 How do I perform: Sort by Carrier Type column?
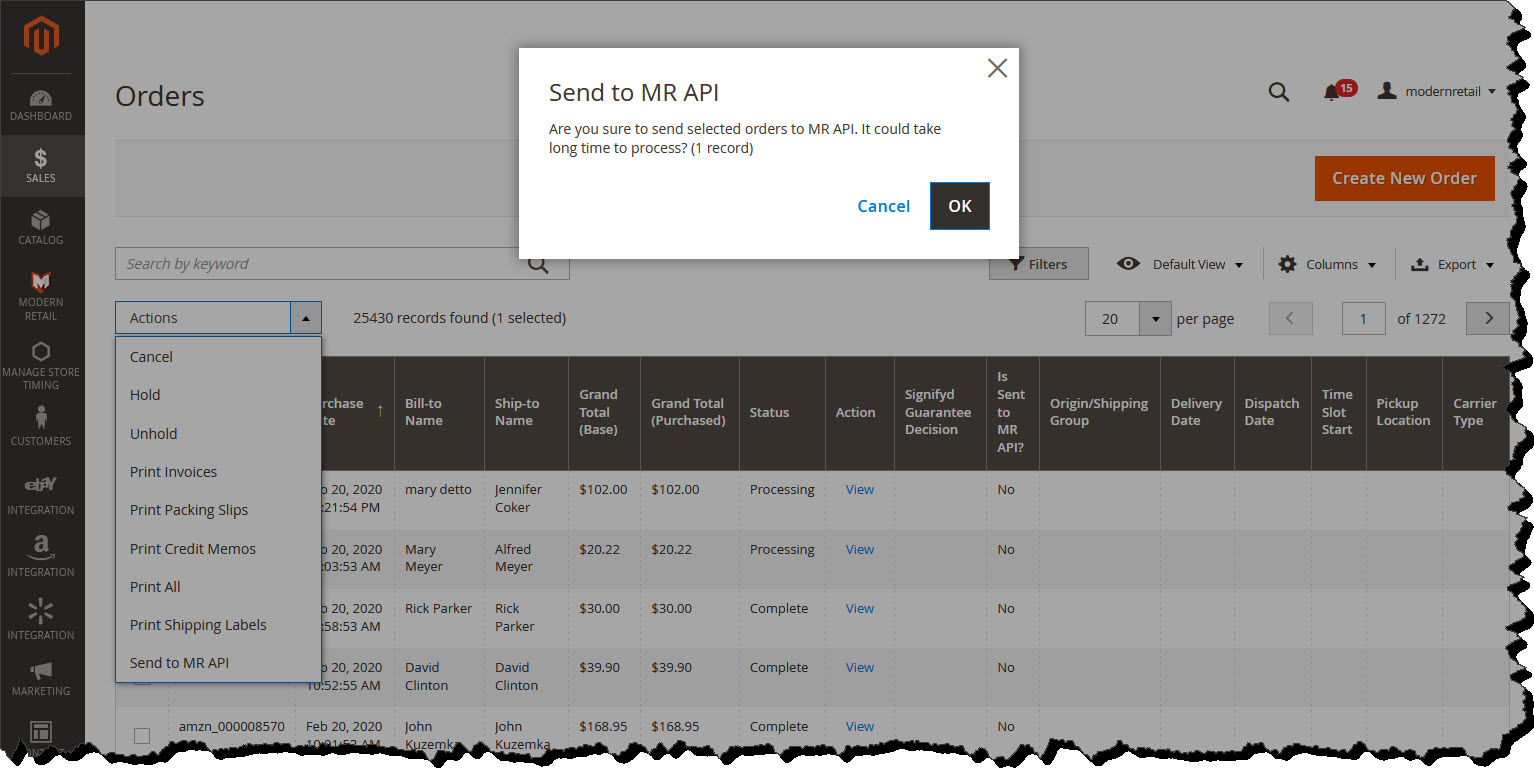1475,412
